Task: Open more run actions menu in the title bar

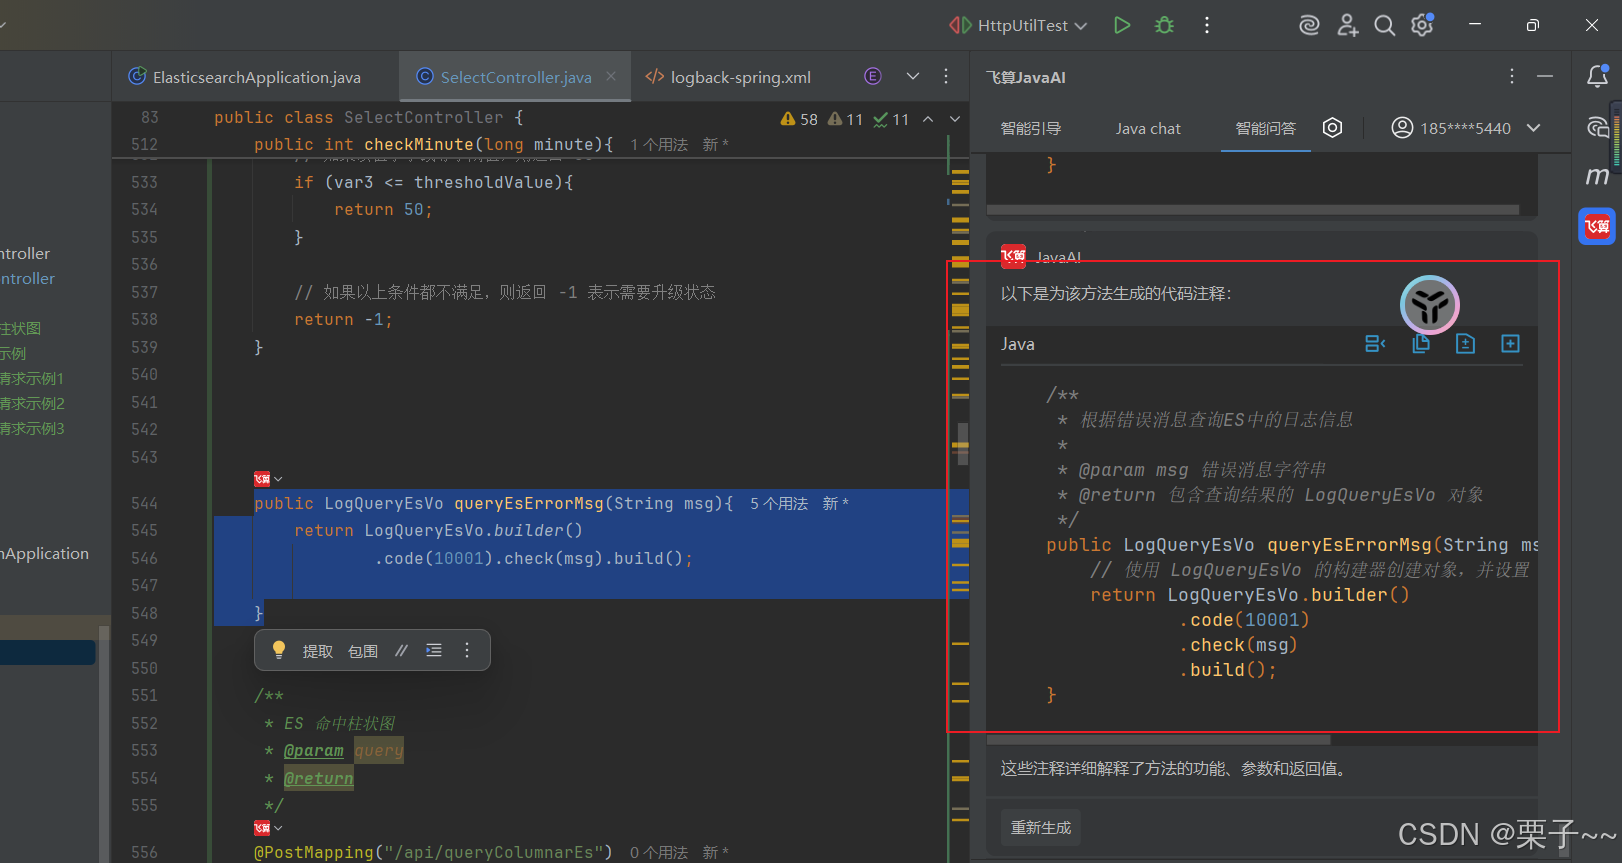Action: point(1207,25)
